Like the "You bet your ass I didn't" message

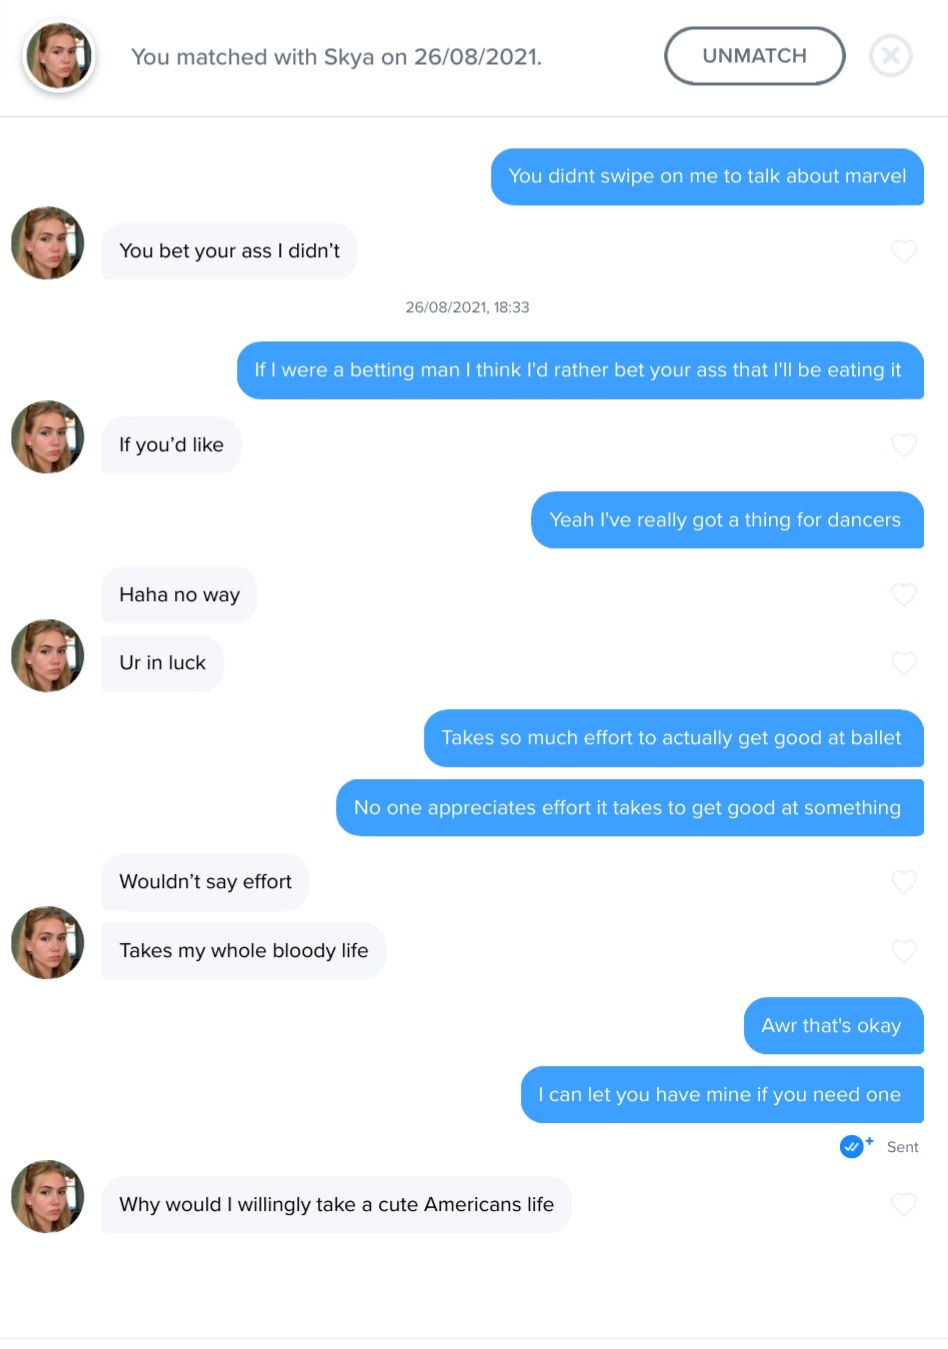coord(903,251)
